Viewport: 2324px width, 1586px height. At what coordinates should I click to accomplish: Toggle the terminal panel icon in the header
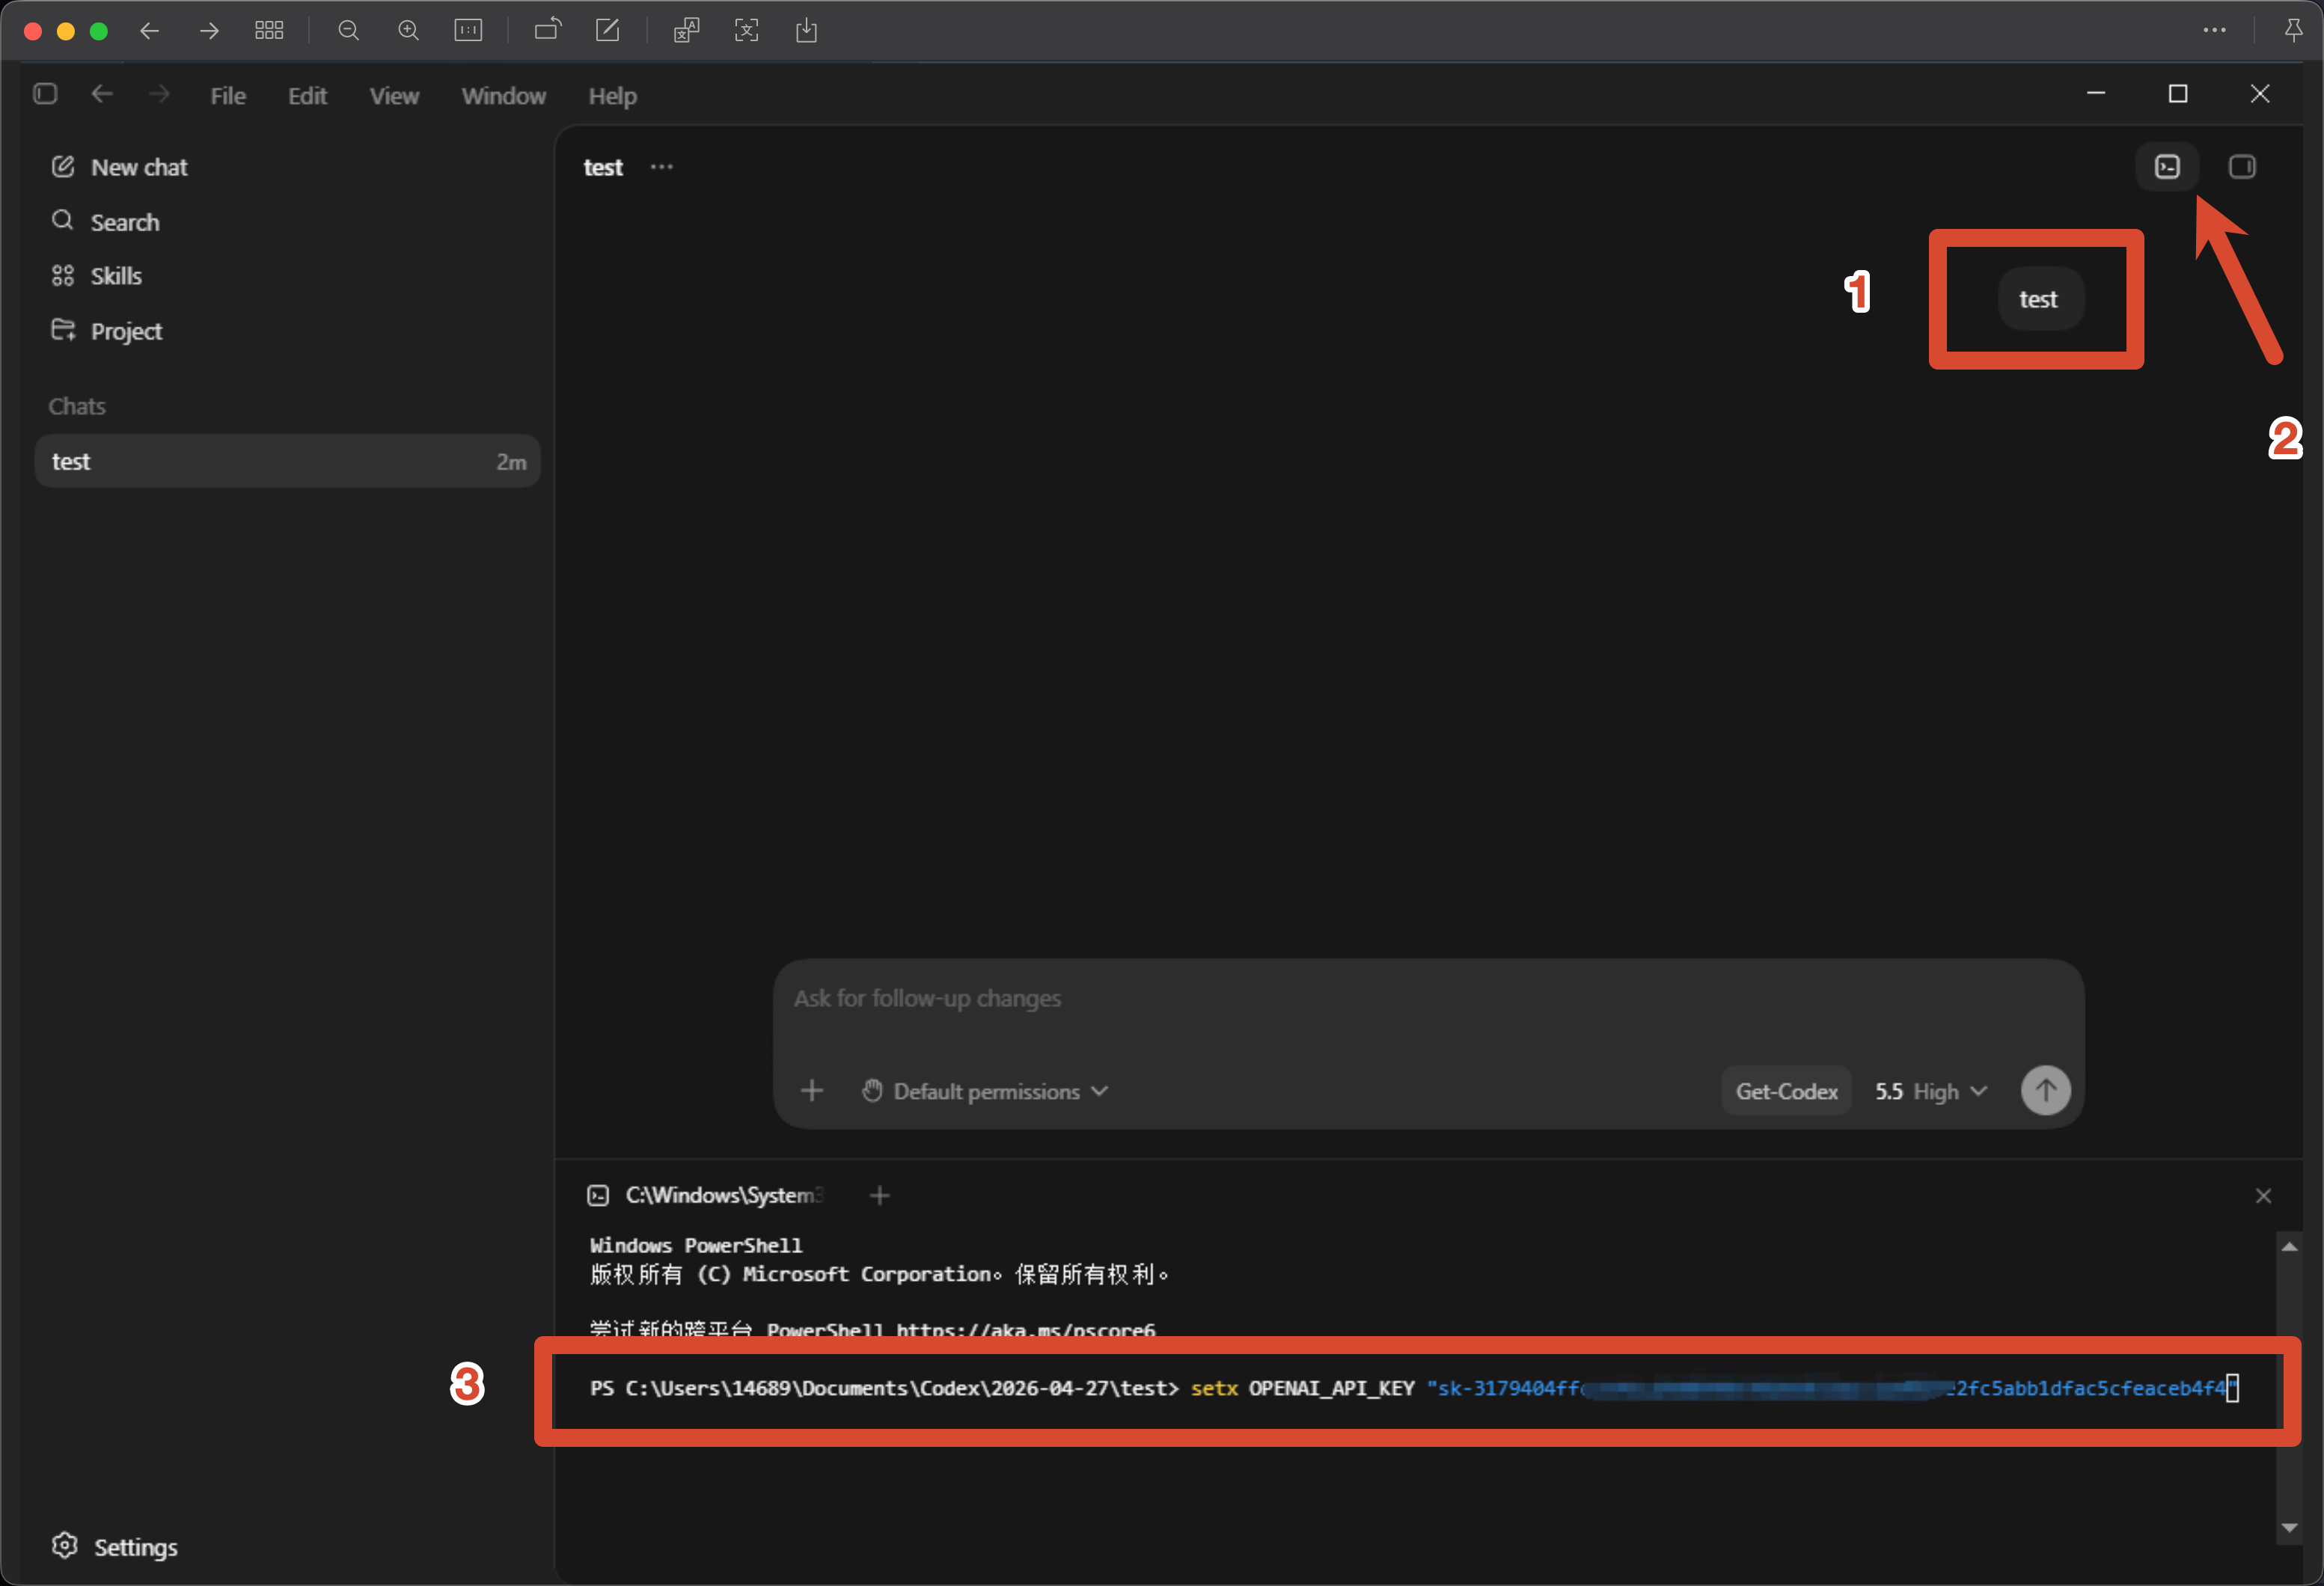[x=2167, y=167]
